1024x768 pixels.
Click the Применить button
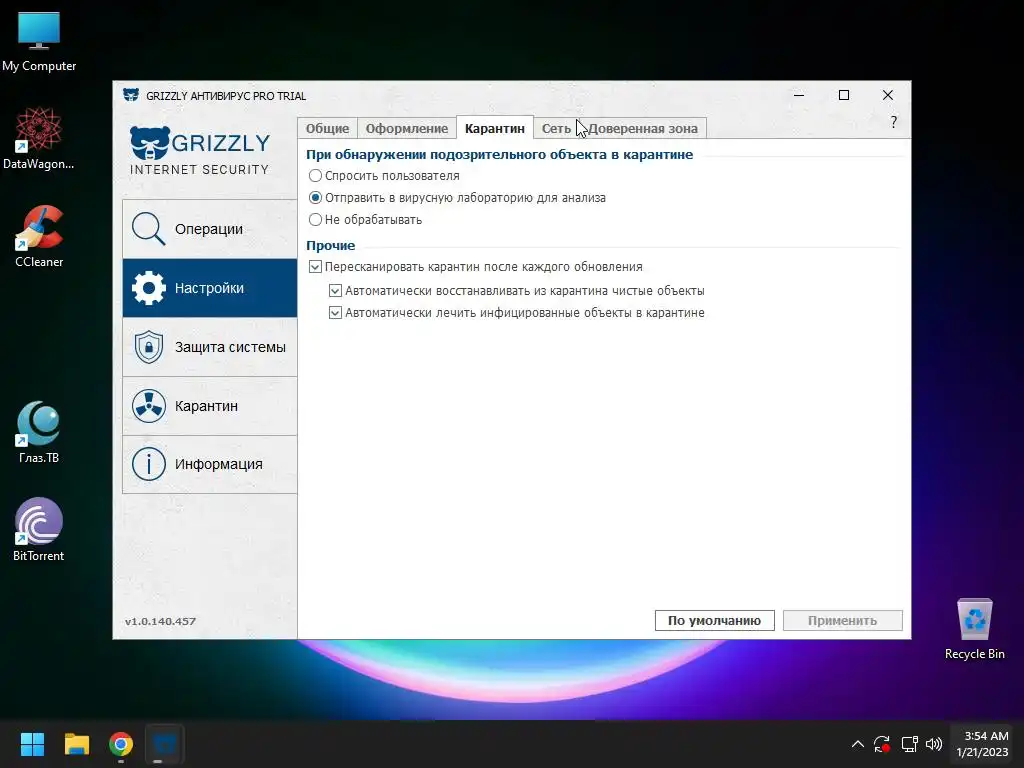pos(842,620)
